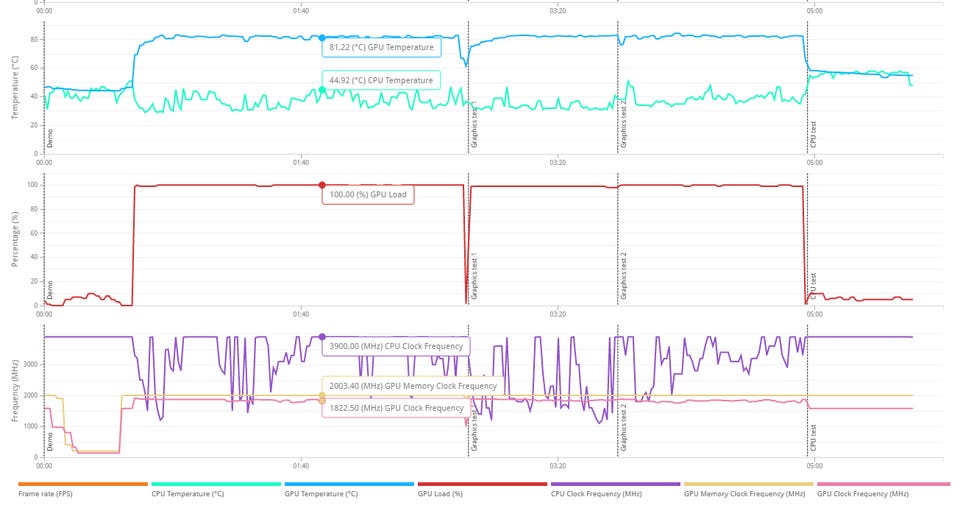Screen dimensions: 960x511
Task: Select the GPU Temperature data point marker
Action: click(x=322, y=38)
